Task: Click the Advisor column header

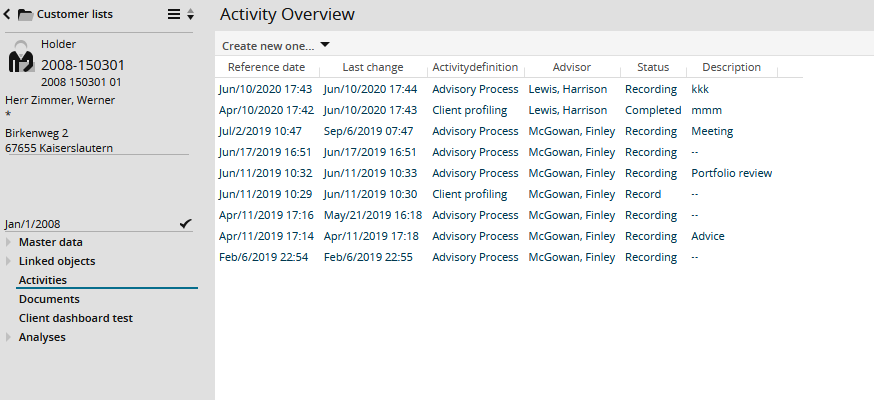Action: click(571, 68)
